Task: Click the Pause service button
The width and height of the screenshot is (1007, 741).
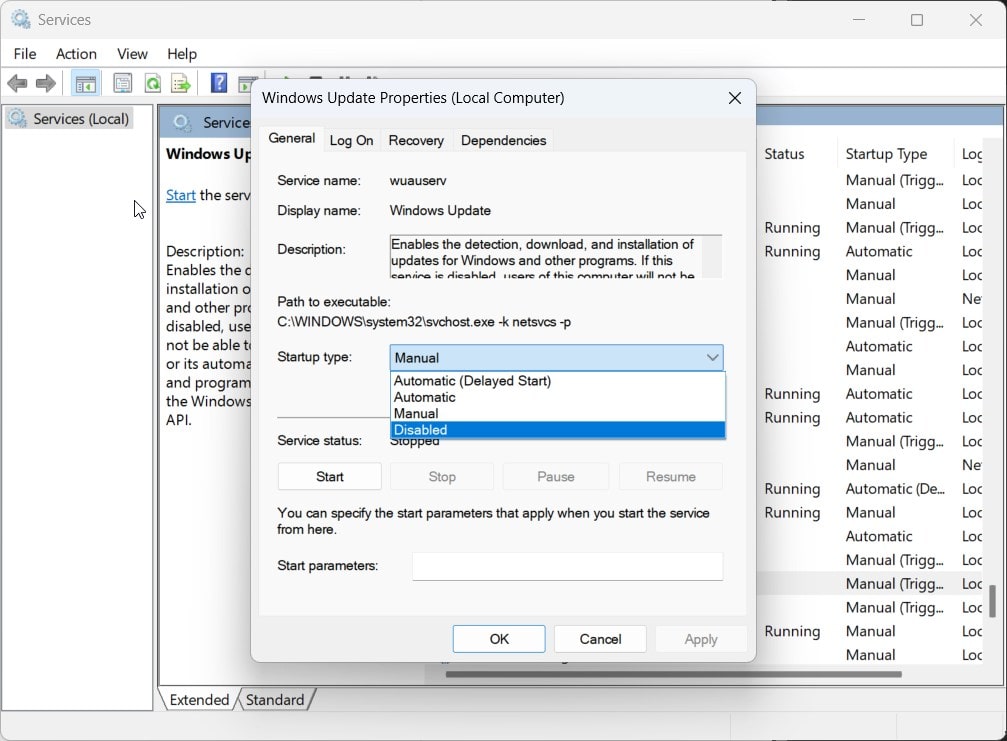Action: [556, 476]
